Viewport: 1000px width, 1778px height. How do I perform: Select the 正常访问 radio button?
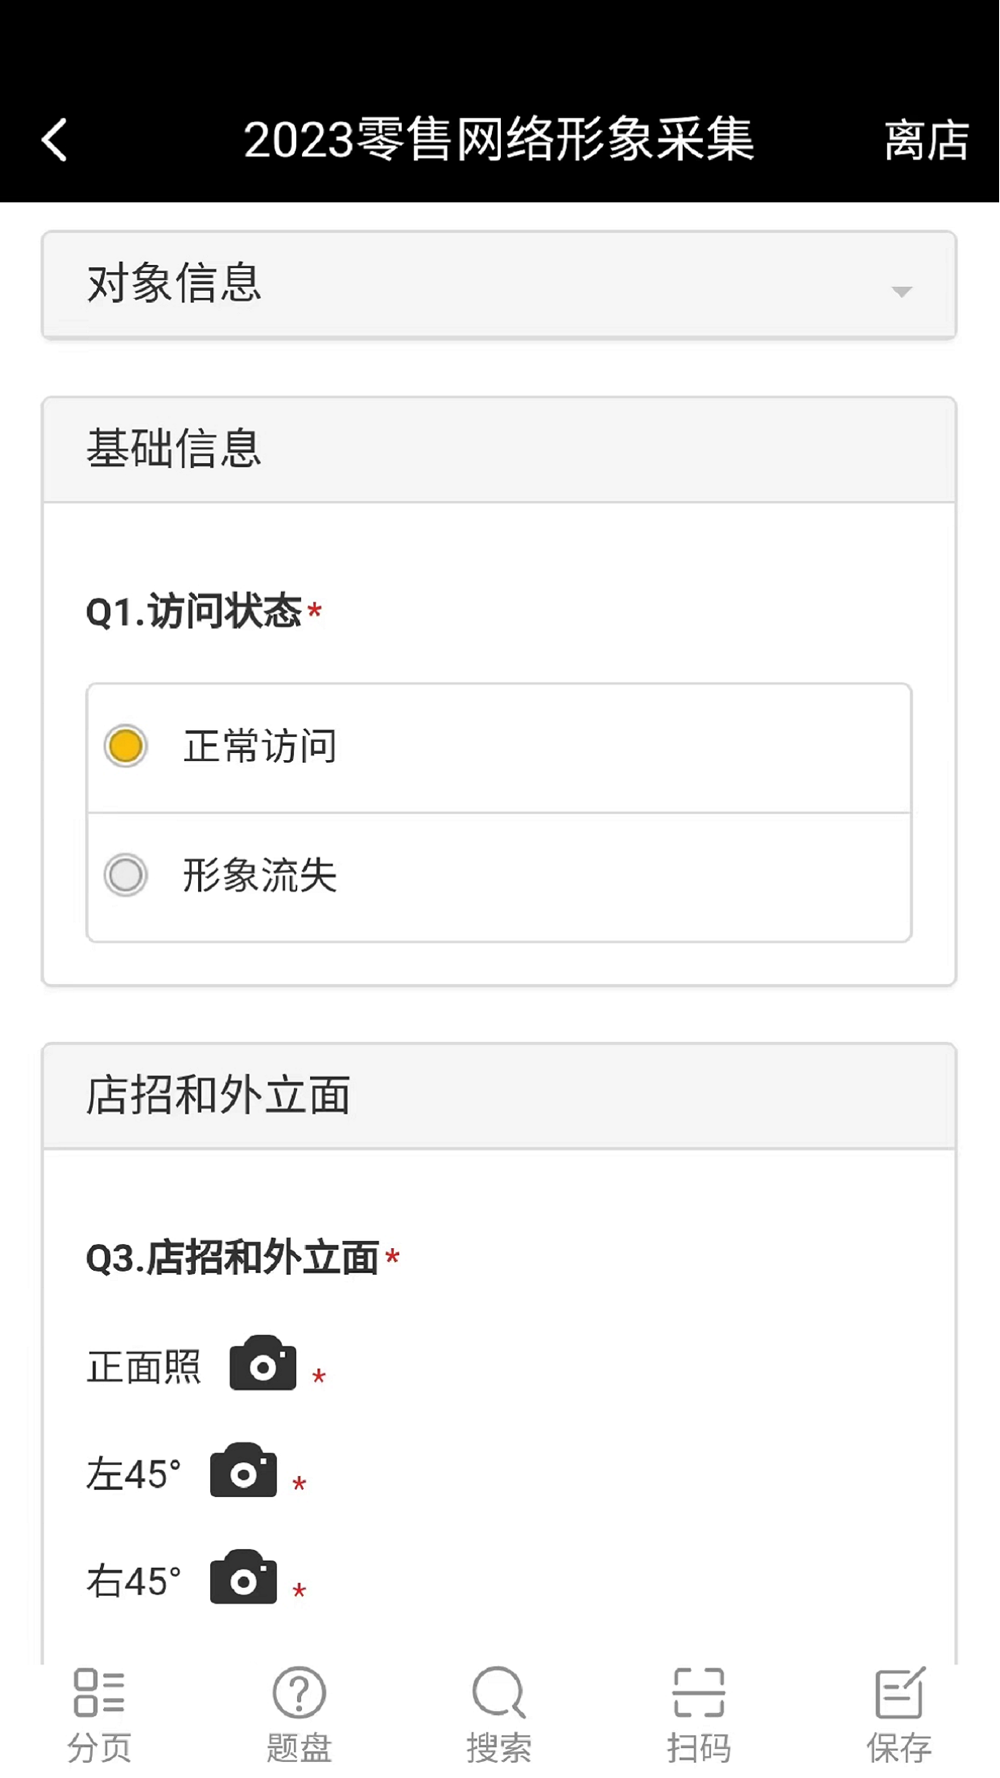(x=126, y=746)
